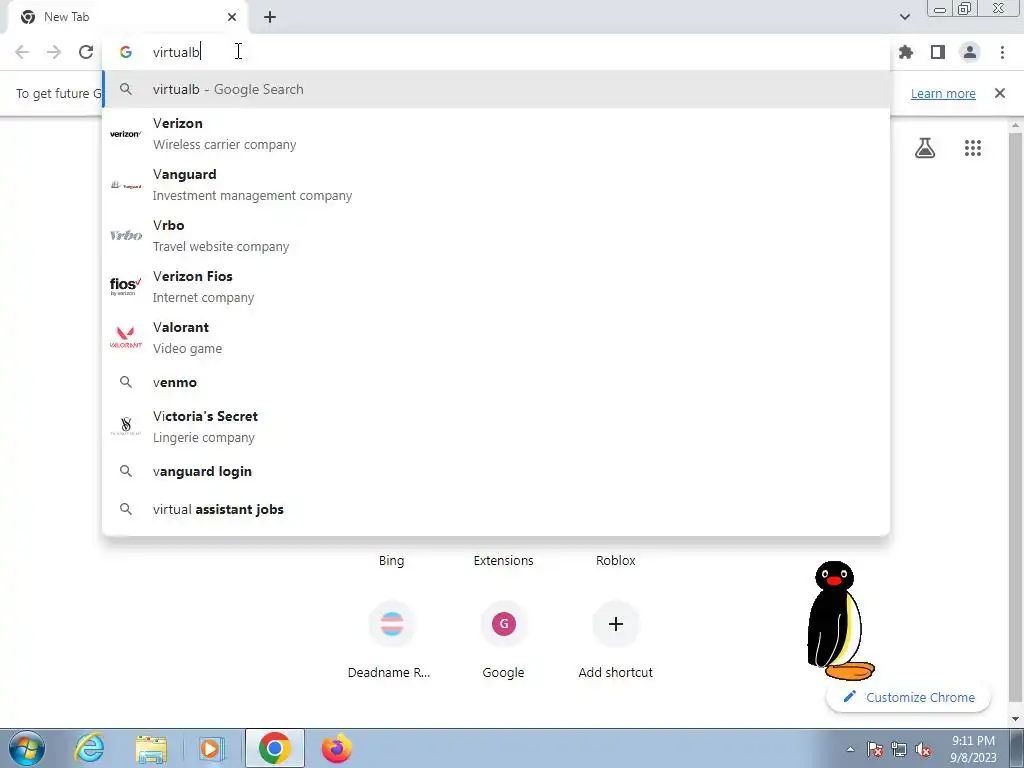Select 'virtualb - Google Search' suggestion
The image size is (1024, 768).
click(496, 89)
